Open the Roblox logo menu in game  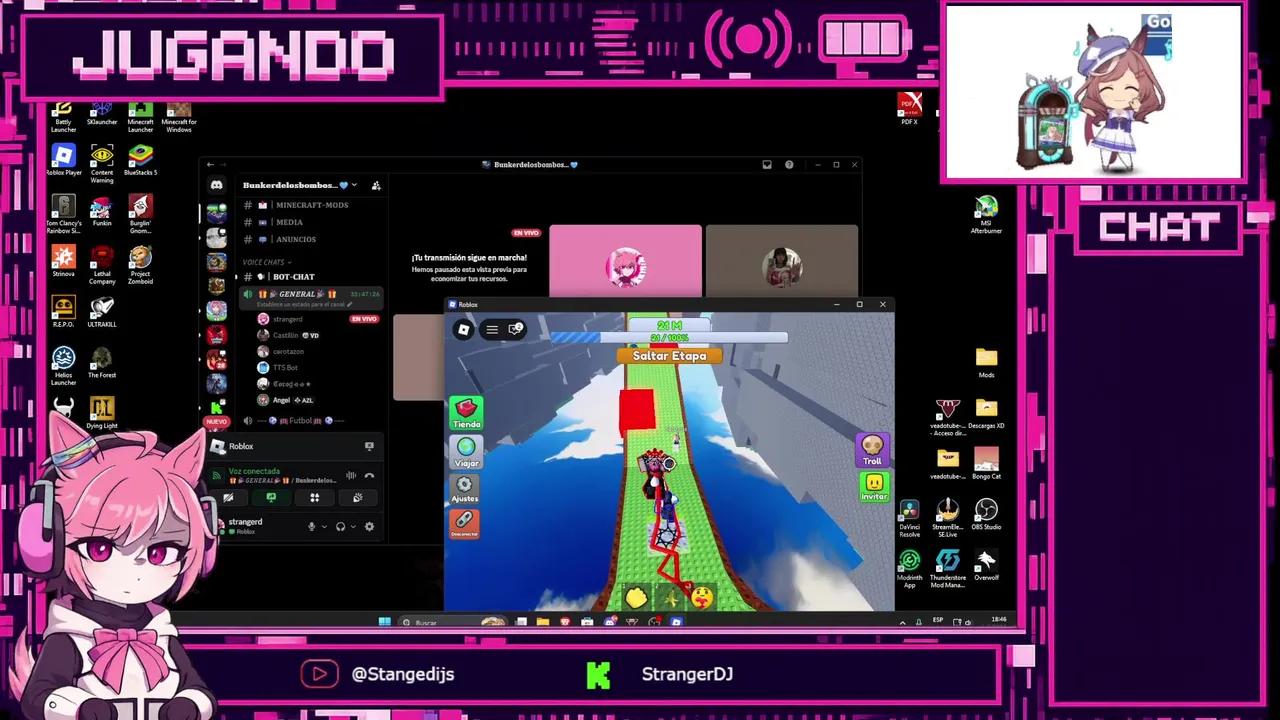click(463, 329)
